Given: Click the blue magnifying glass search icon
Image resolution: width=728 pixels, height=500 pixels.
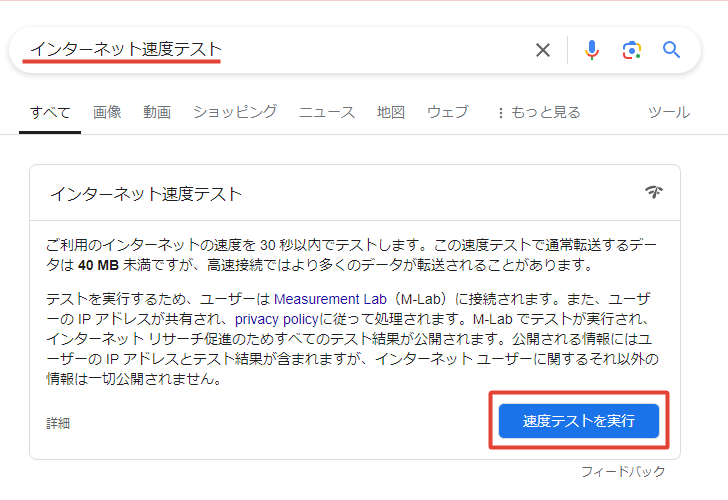Looking at the screenshot, I should click(x=671, y=50).
